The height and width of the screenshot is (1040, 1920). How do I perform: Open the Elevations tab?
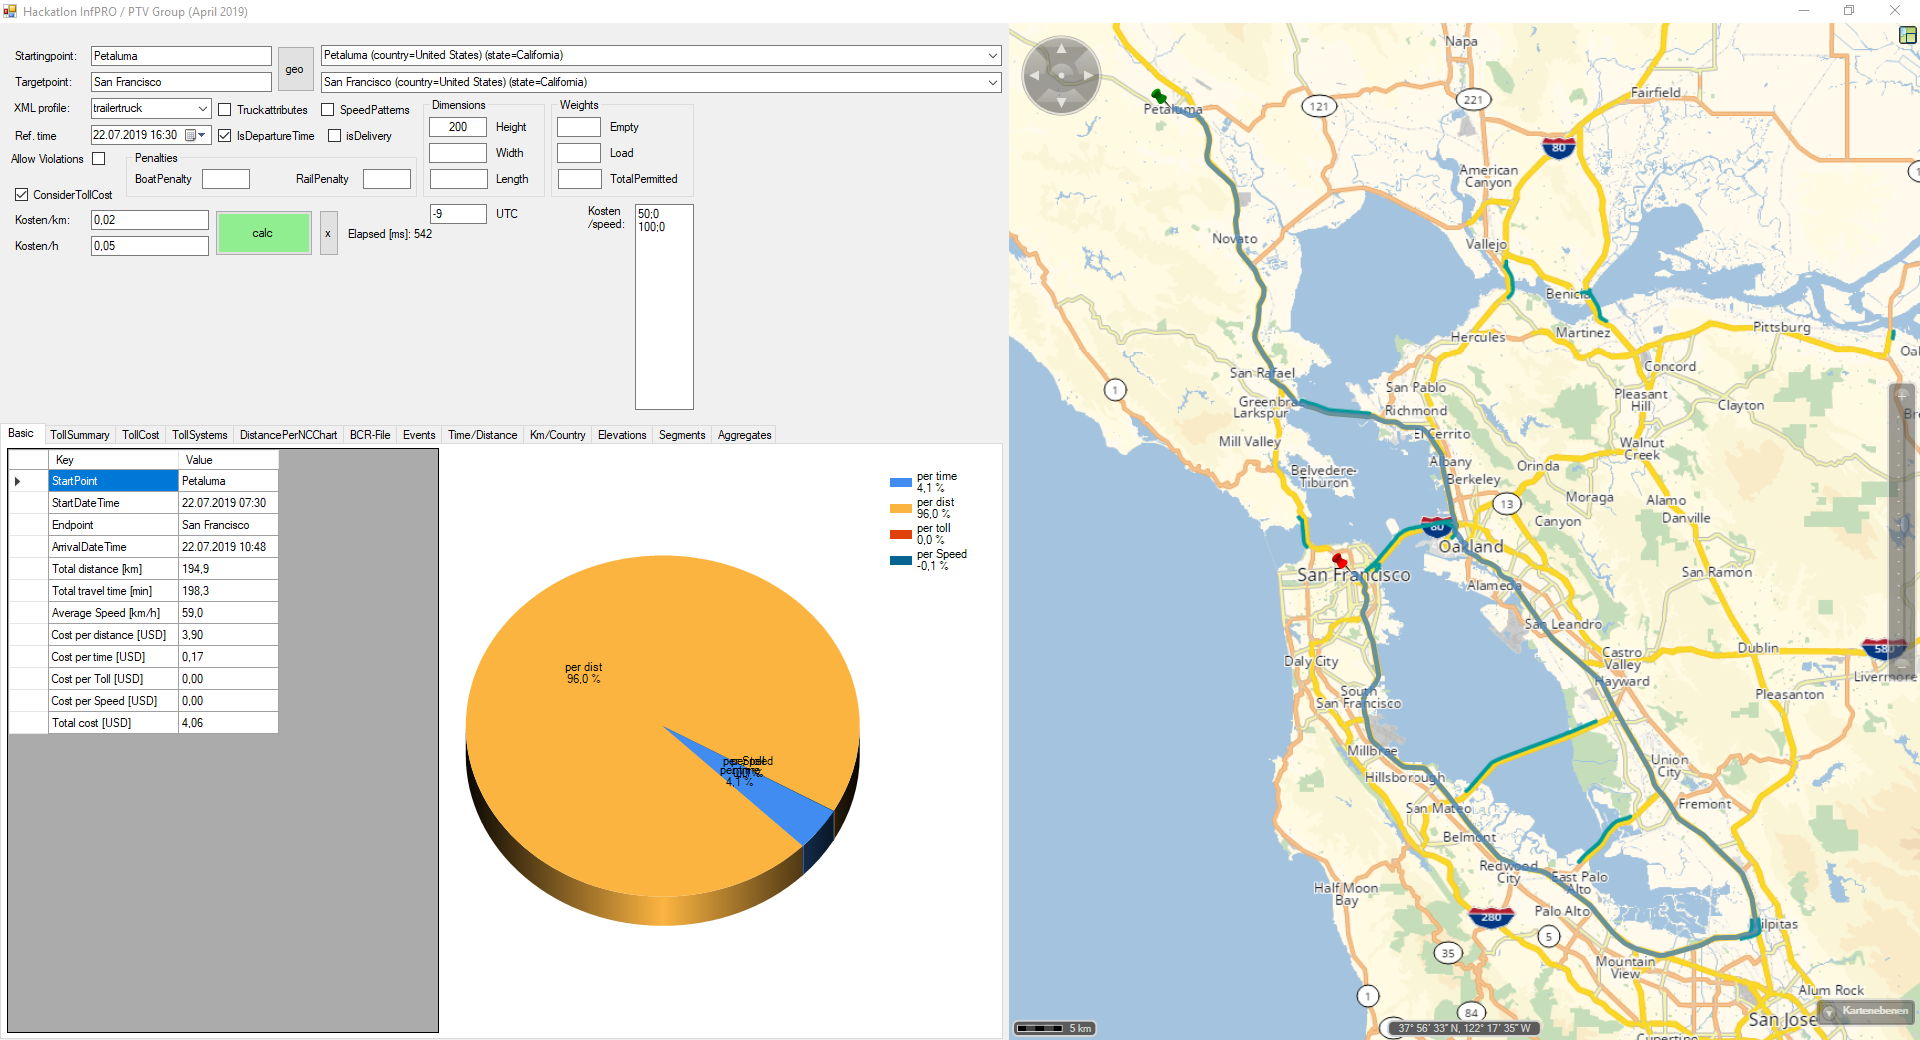coord(621,435)
